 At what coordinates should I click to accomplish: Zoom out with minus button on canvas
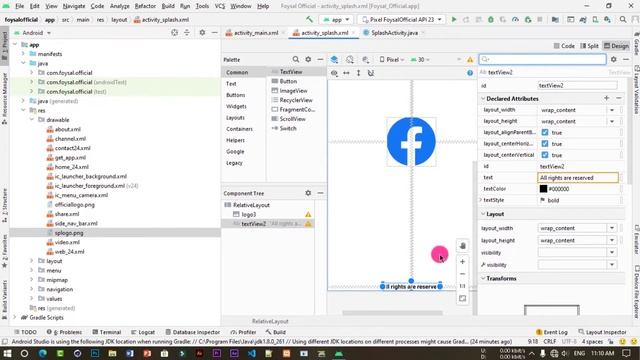click(462, 274)
